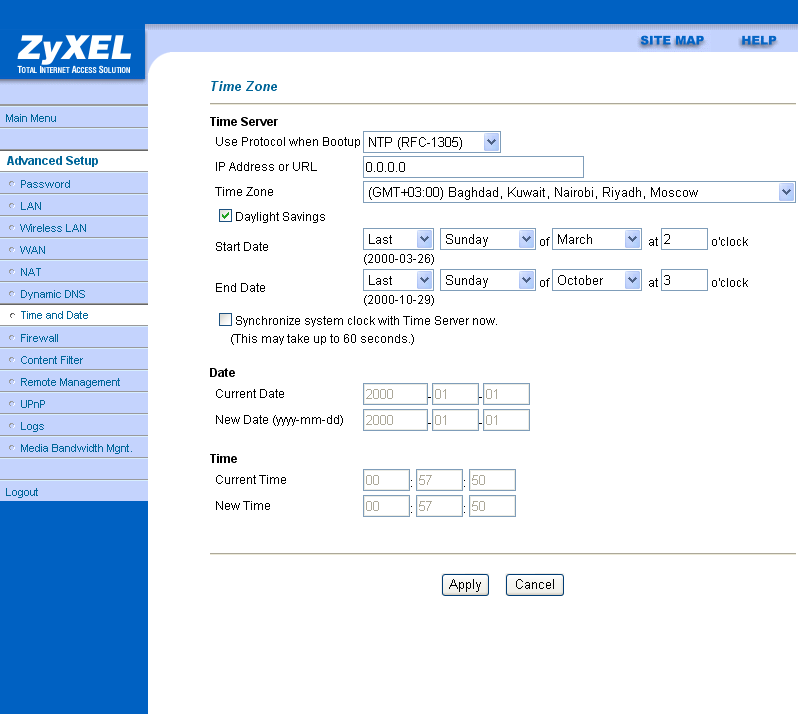The image size is (806, 714).
Task: Open the Firewall settings page
Action: tap(39, 338)
